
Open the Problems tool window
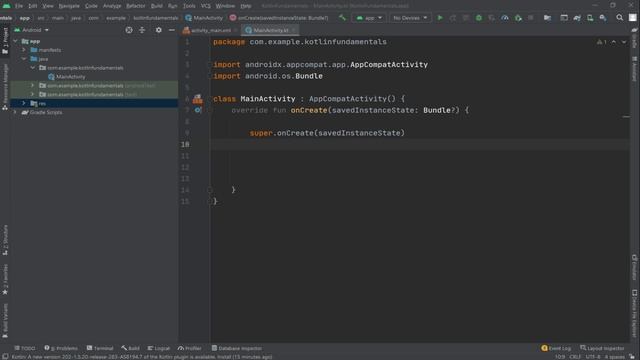coord(61,348)
